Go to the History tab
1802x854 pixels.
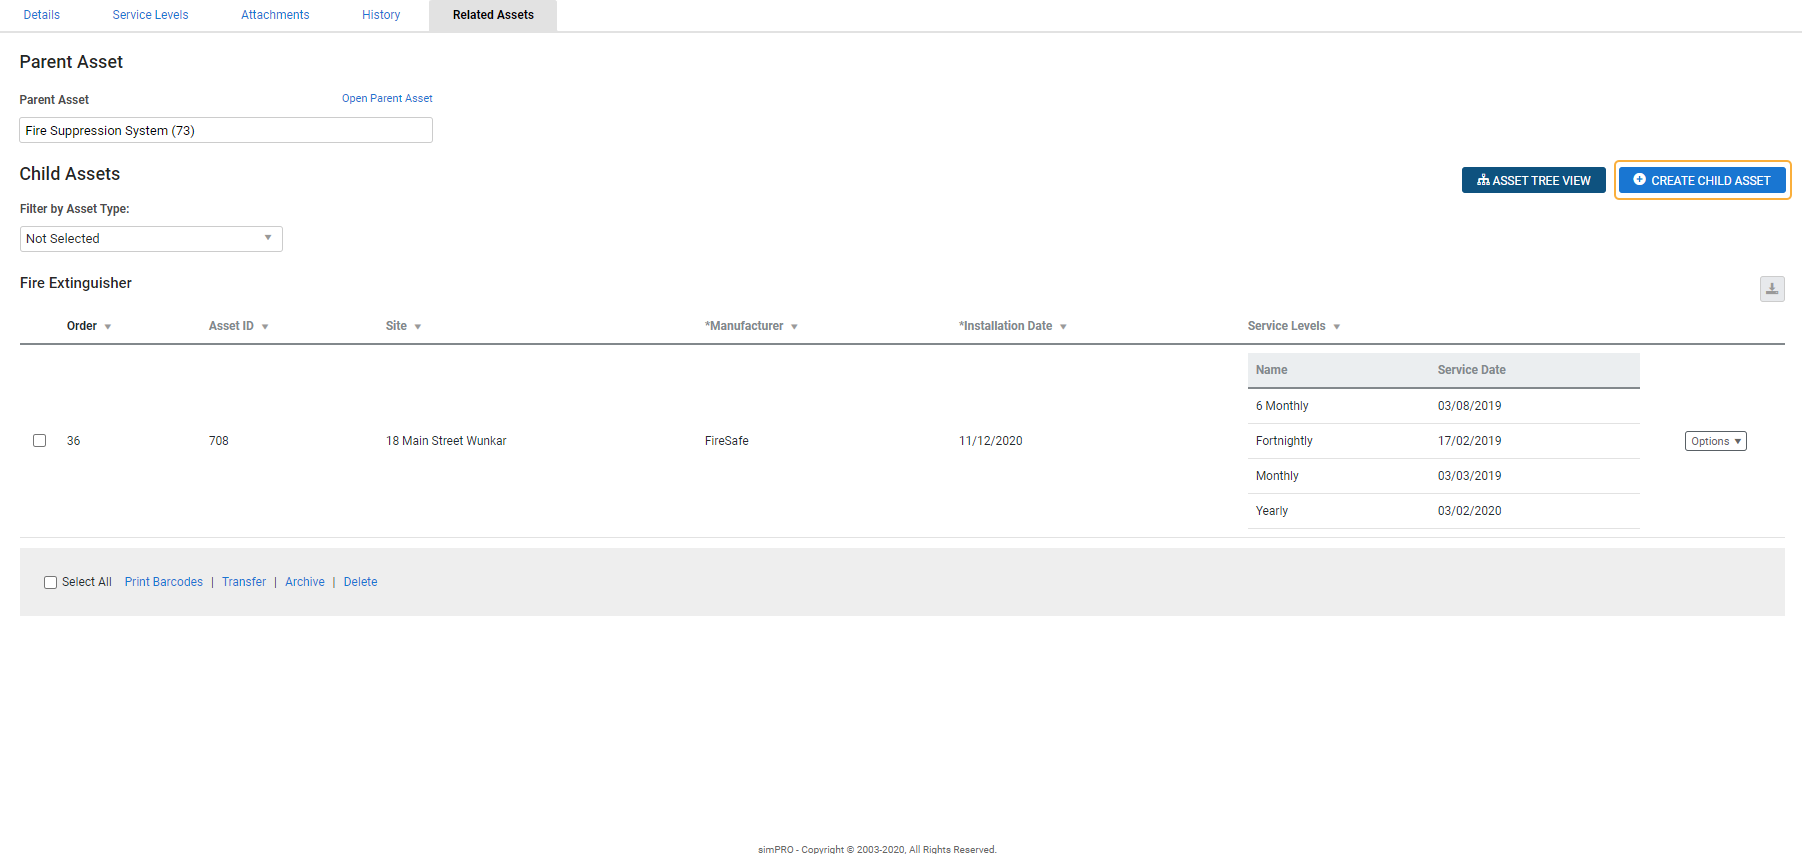click(381, 15)
